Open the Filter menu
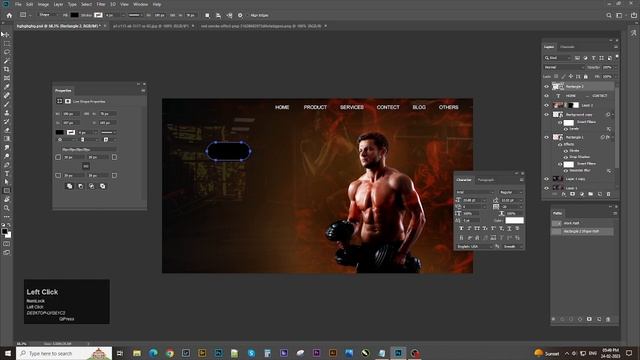 pyautogui.click(x=101, y=4)
